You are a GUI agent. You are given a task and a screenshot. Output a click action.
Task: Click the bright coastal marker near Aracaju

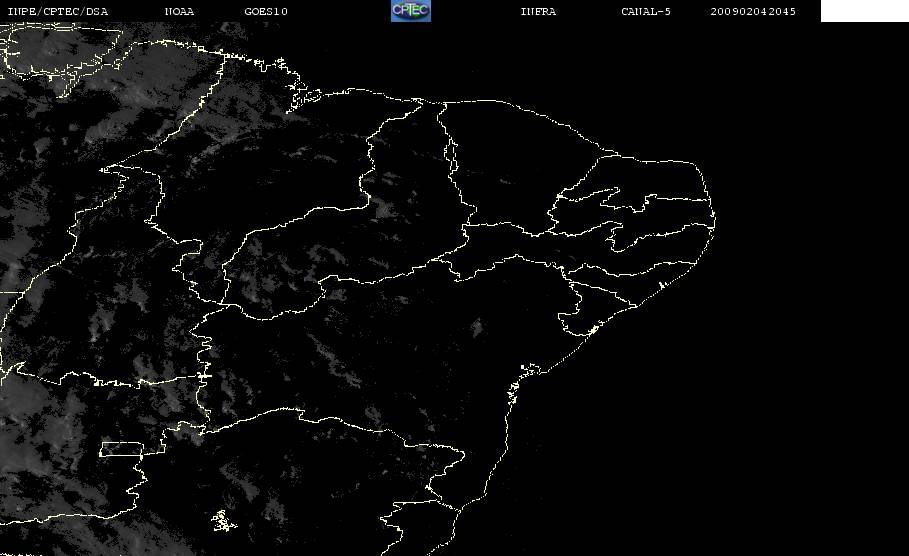pos(593,330)
